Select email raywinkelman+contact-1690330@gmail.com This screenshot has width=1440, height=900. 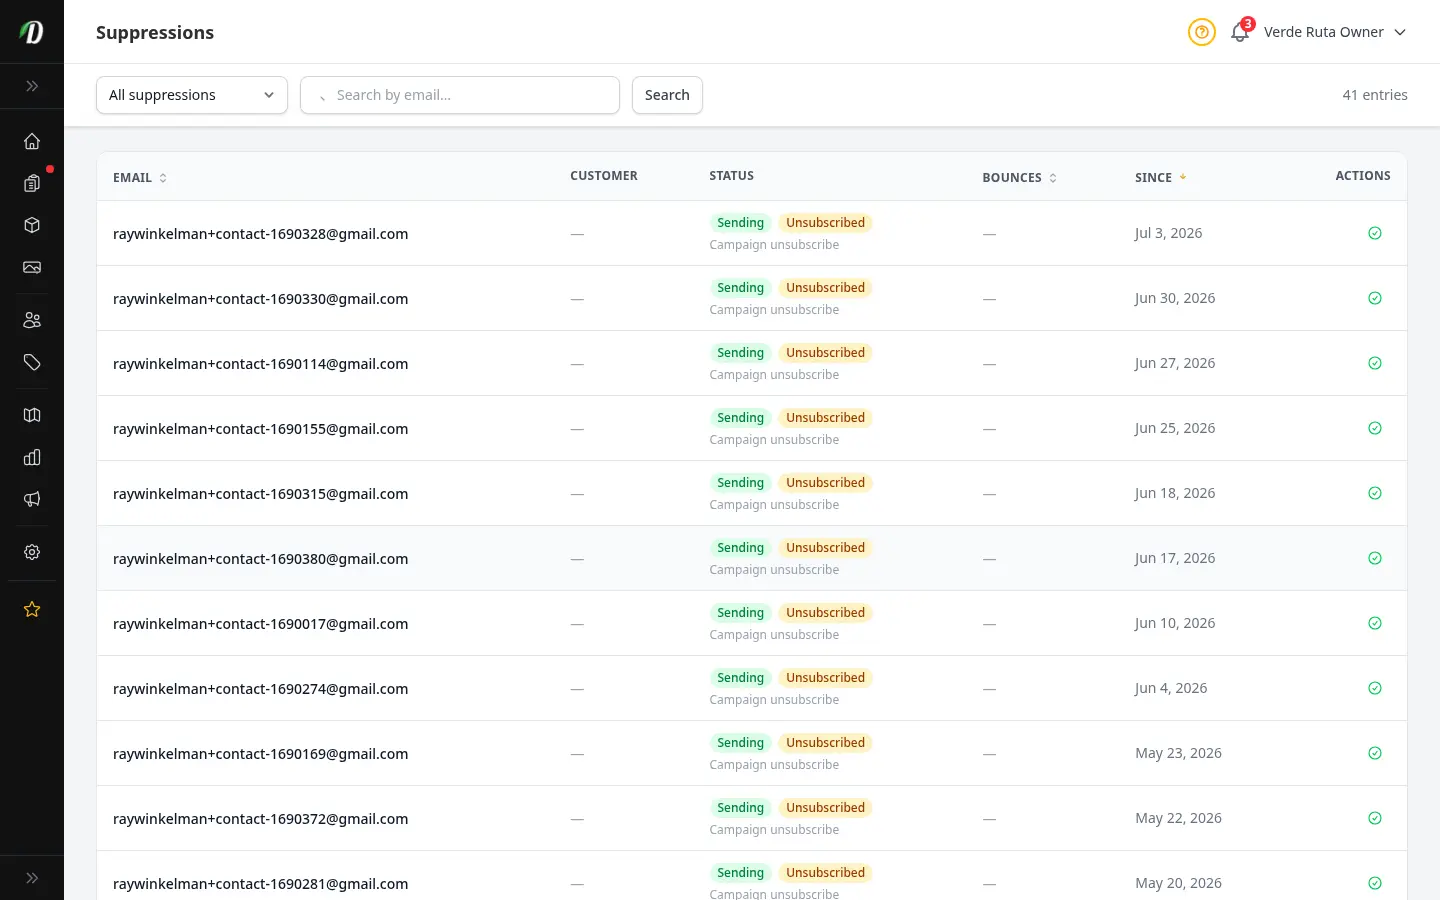point(260,299)
